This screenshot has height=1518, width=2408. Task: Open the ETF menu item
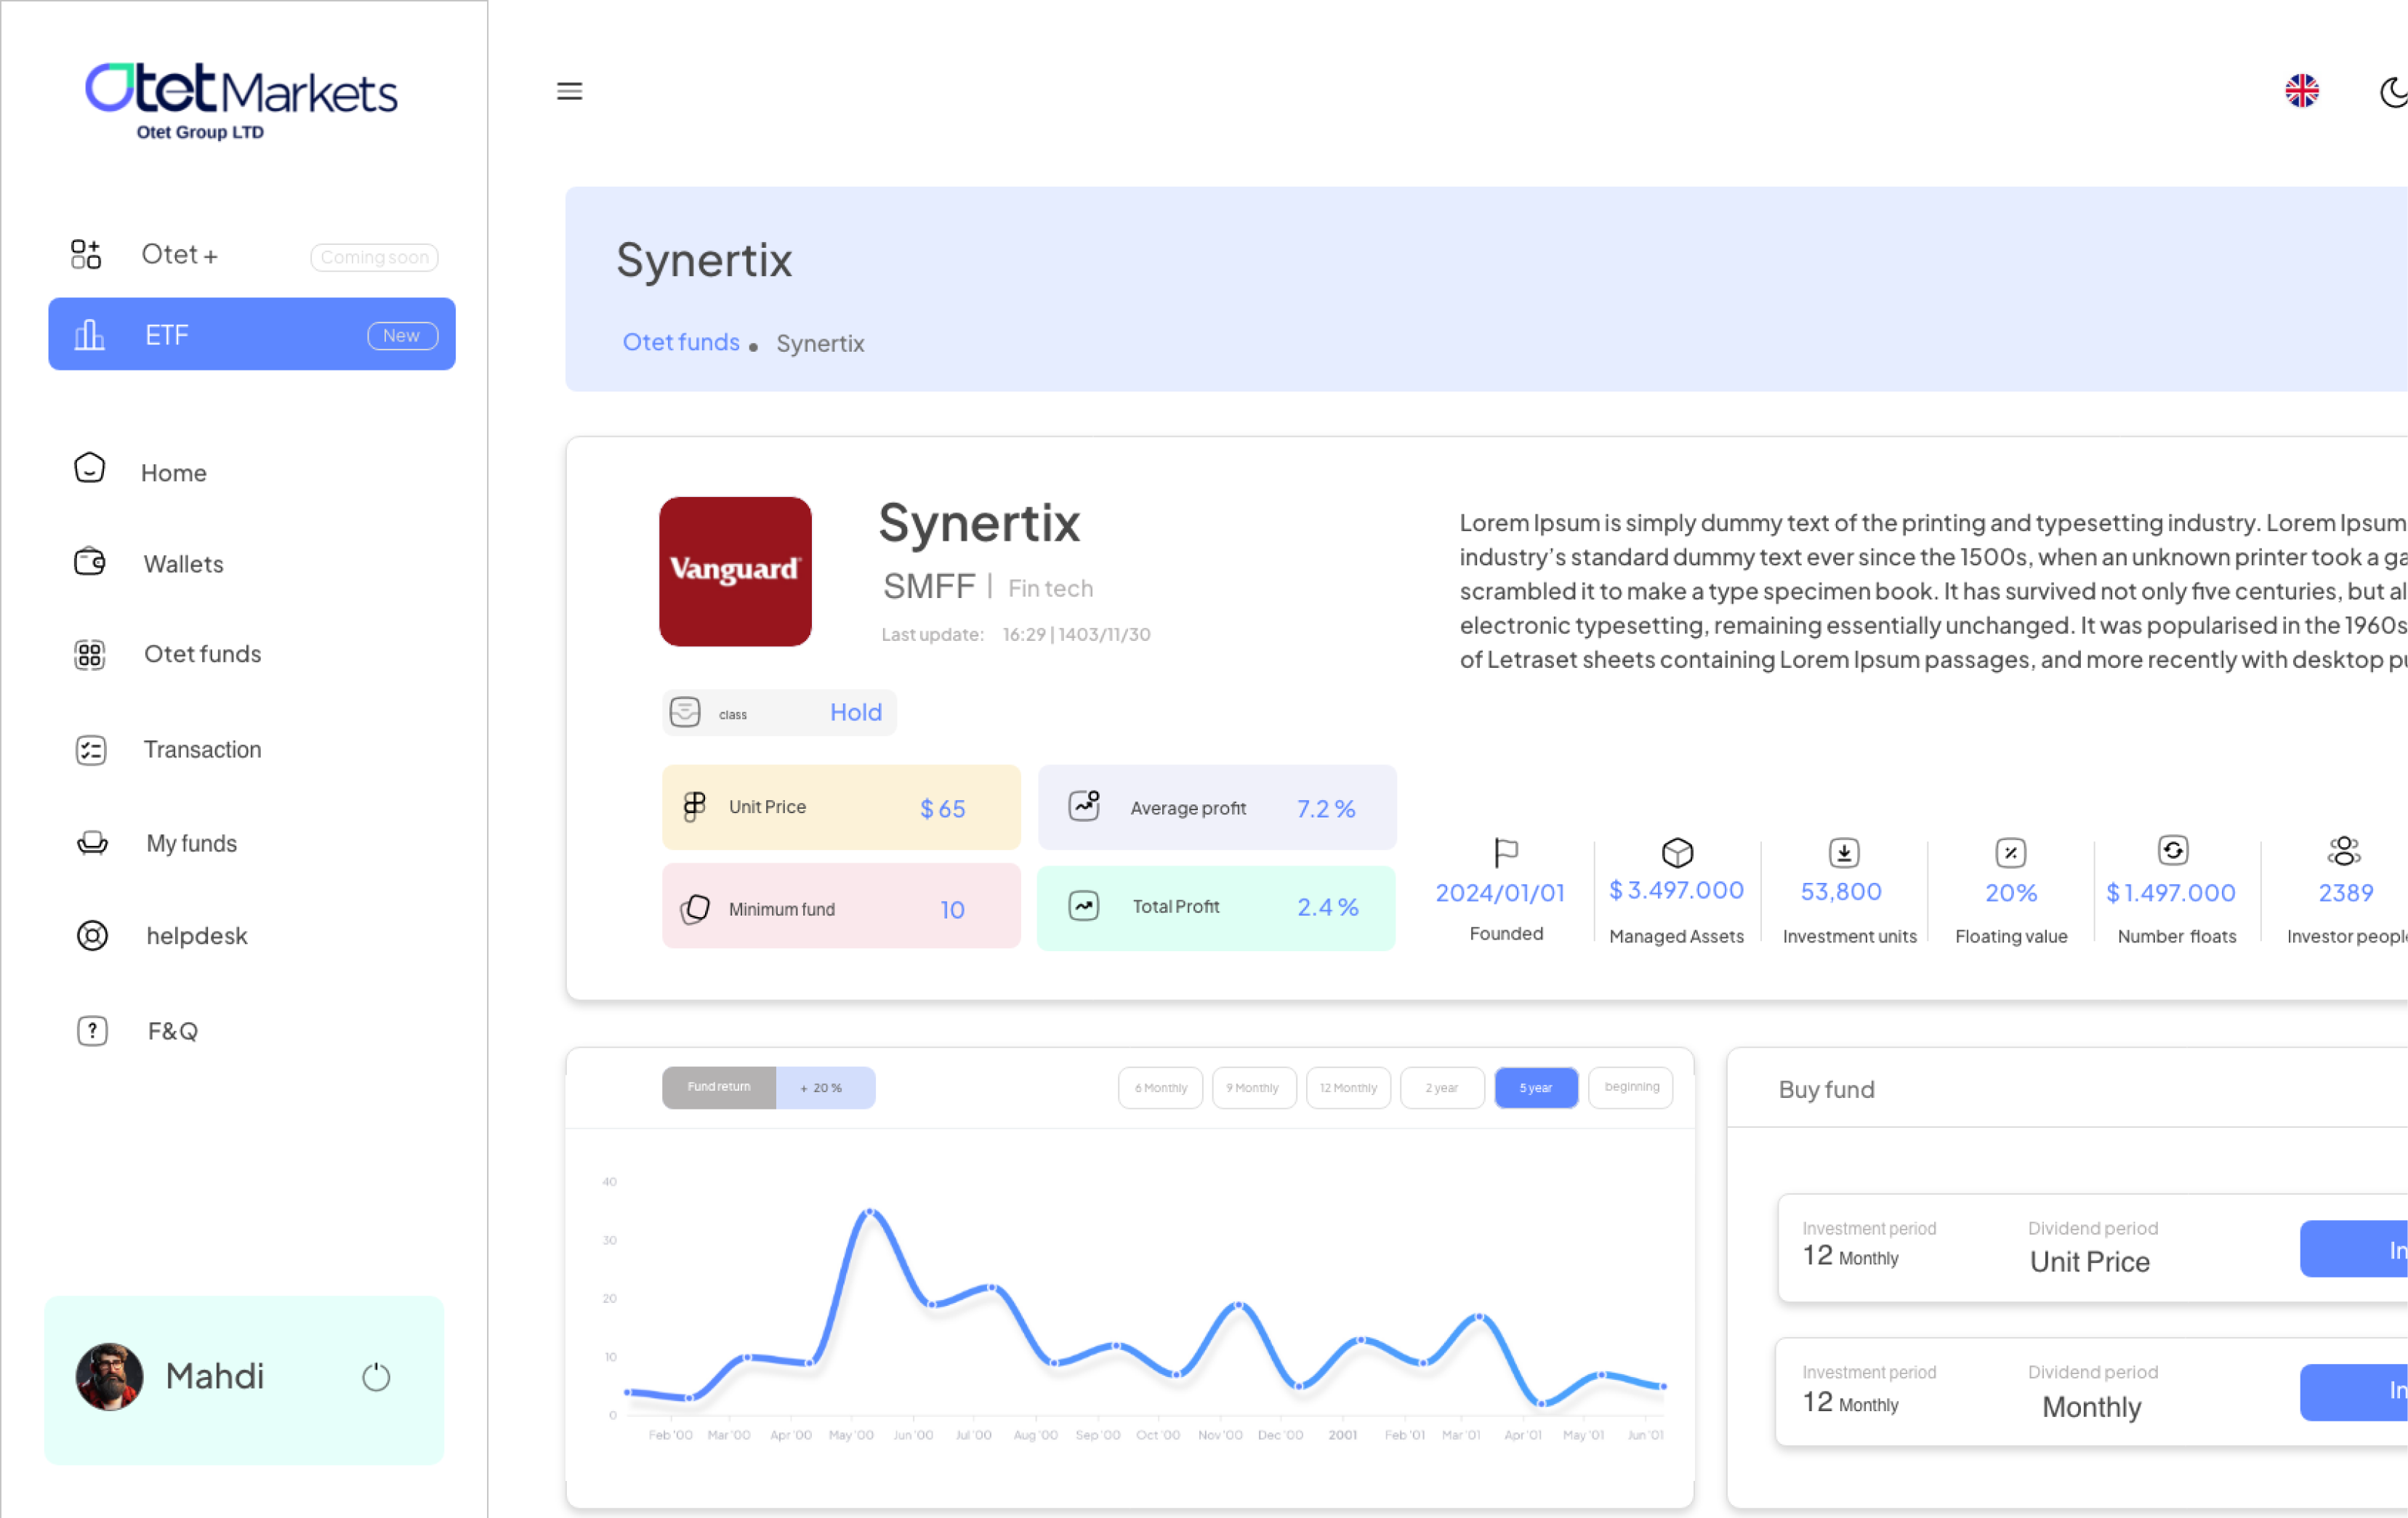(252, 334)
